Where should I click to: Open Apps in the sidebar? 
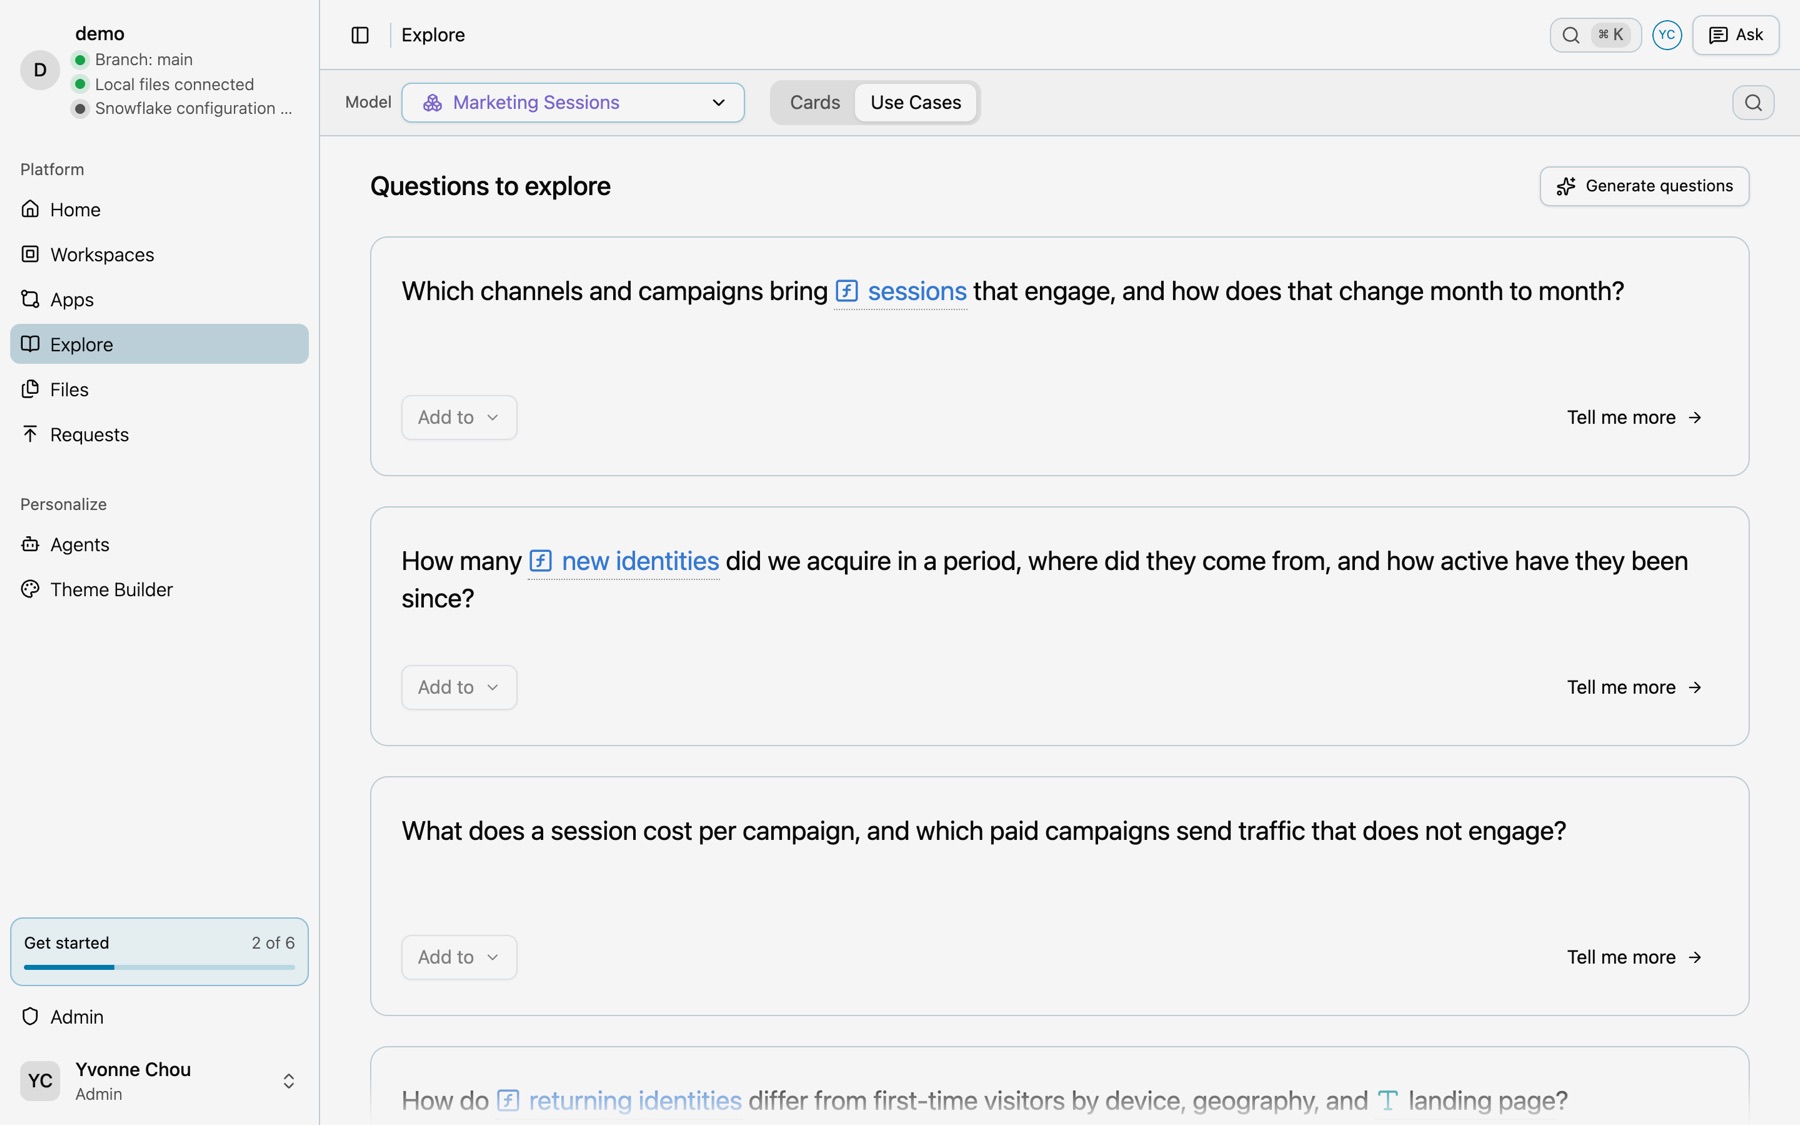[159, 299]
